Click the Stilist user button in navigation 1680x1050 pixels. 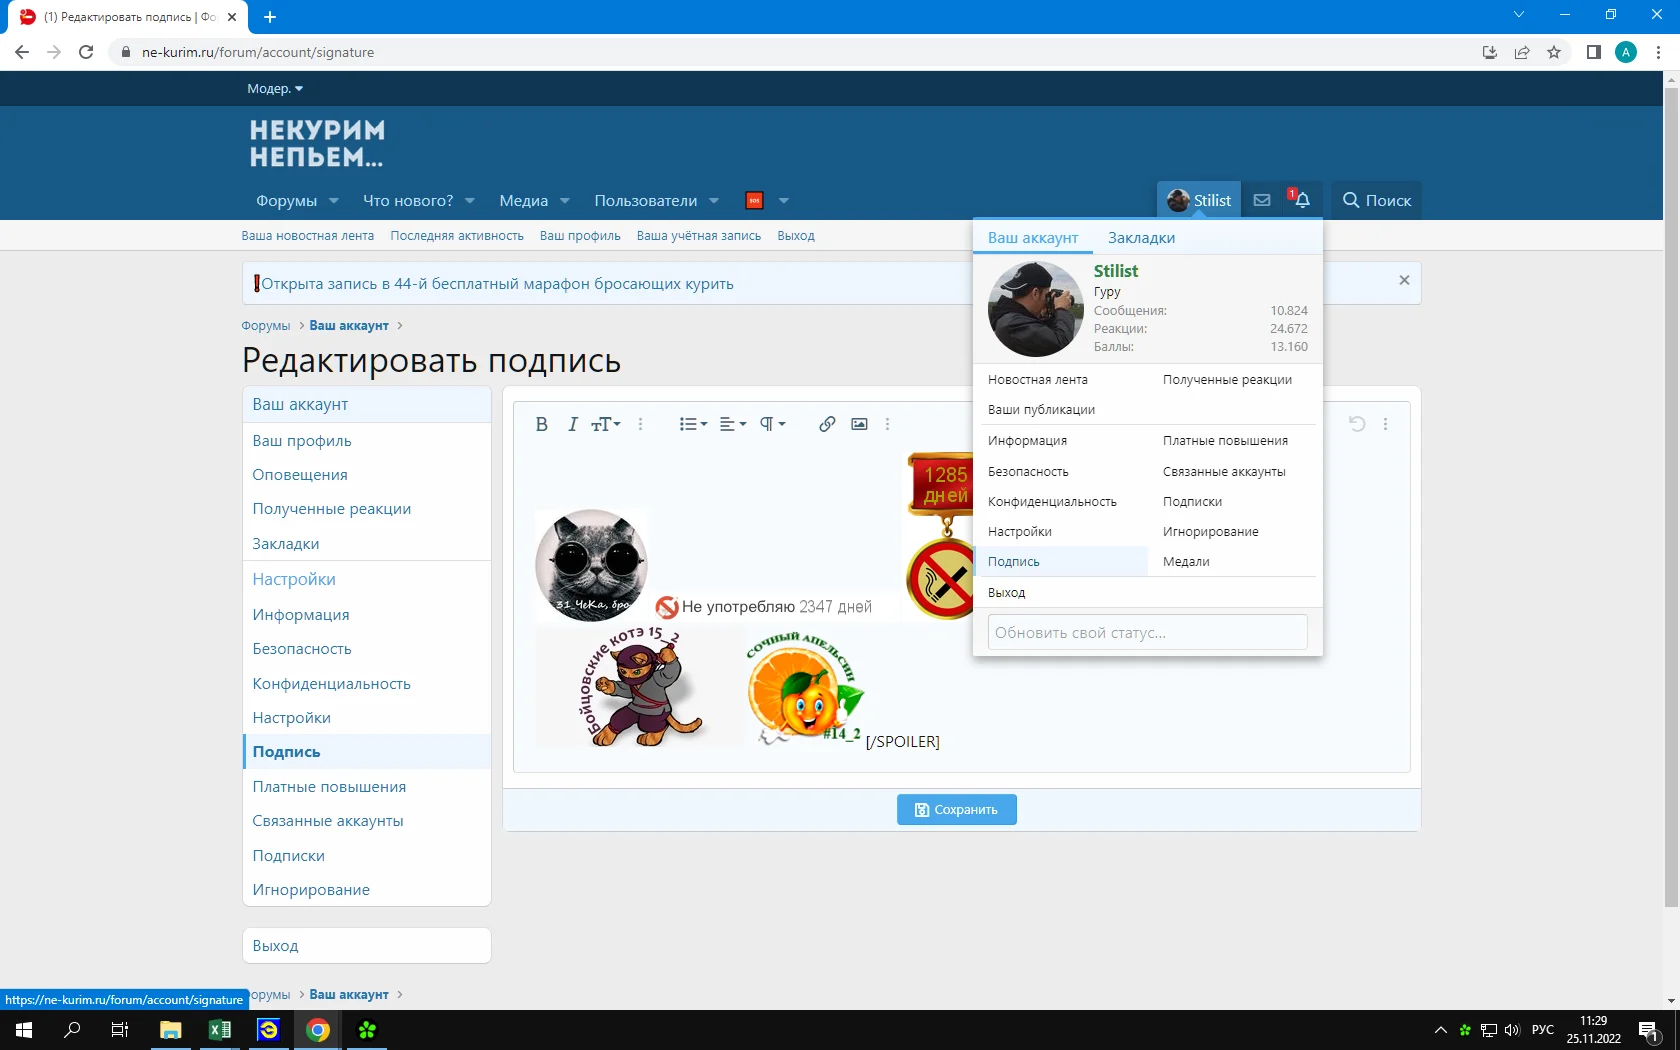tap(1199, 200)
